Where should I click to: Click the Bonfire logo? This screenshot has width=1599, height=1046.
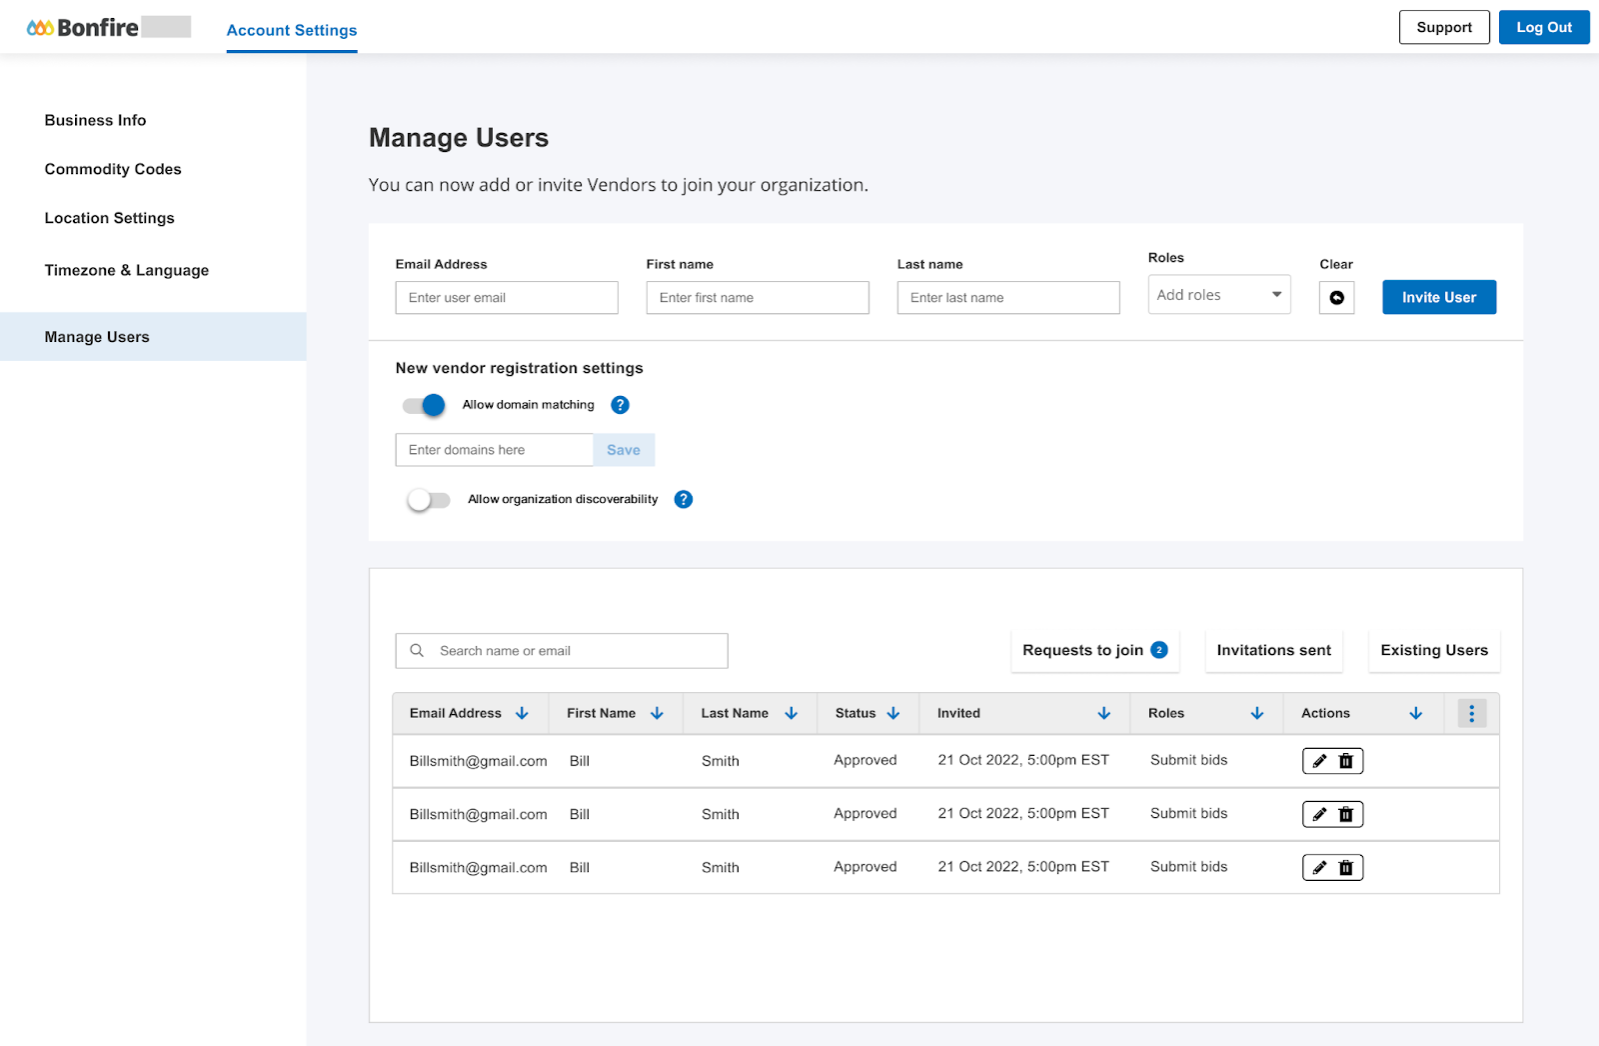click(x=83, y=27)
